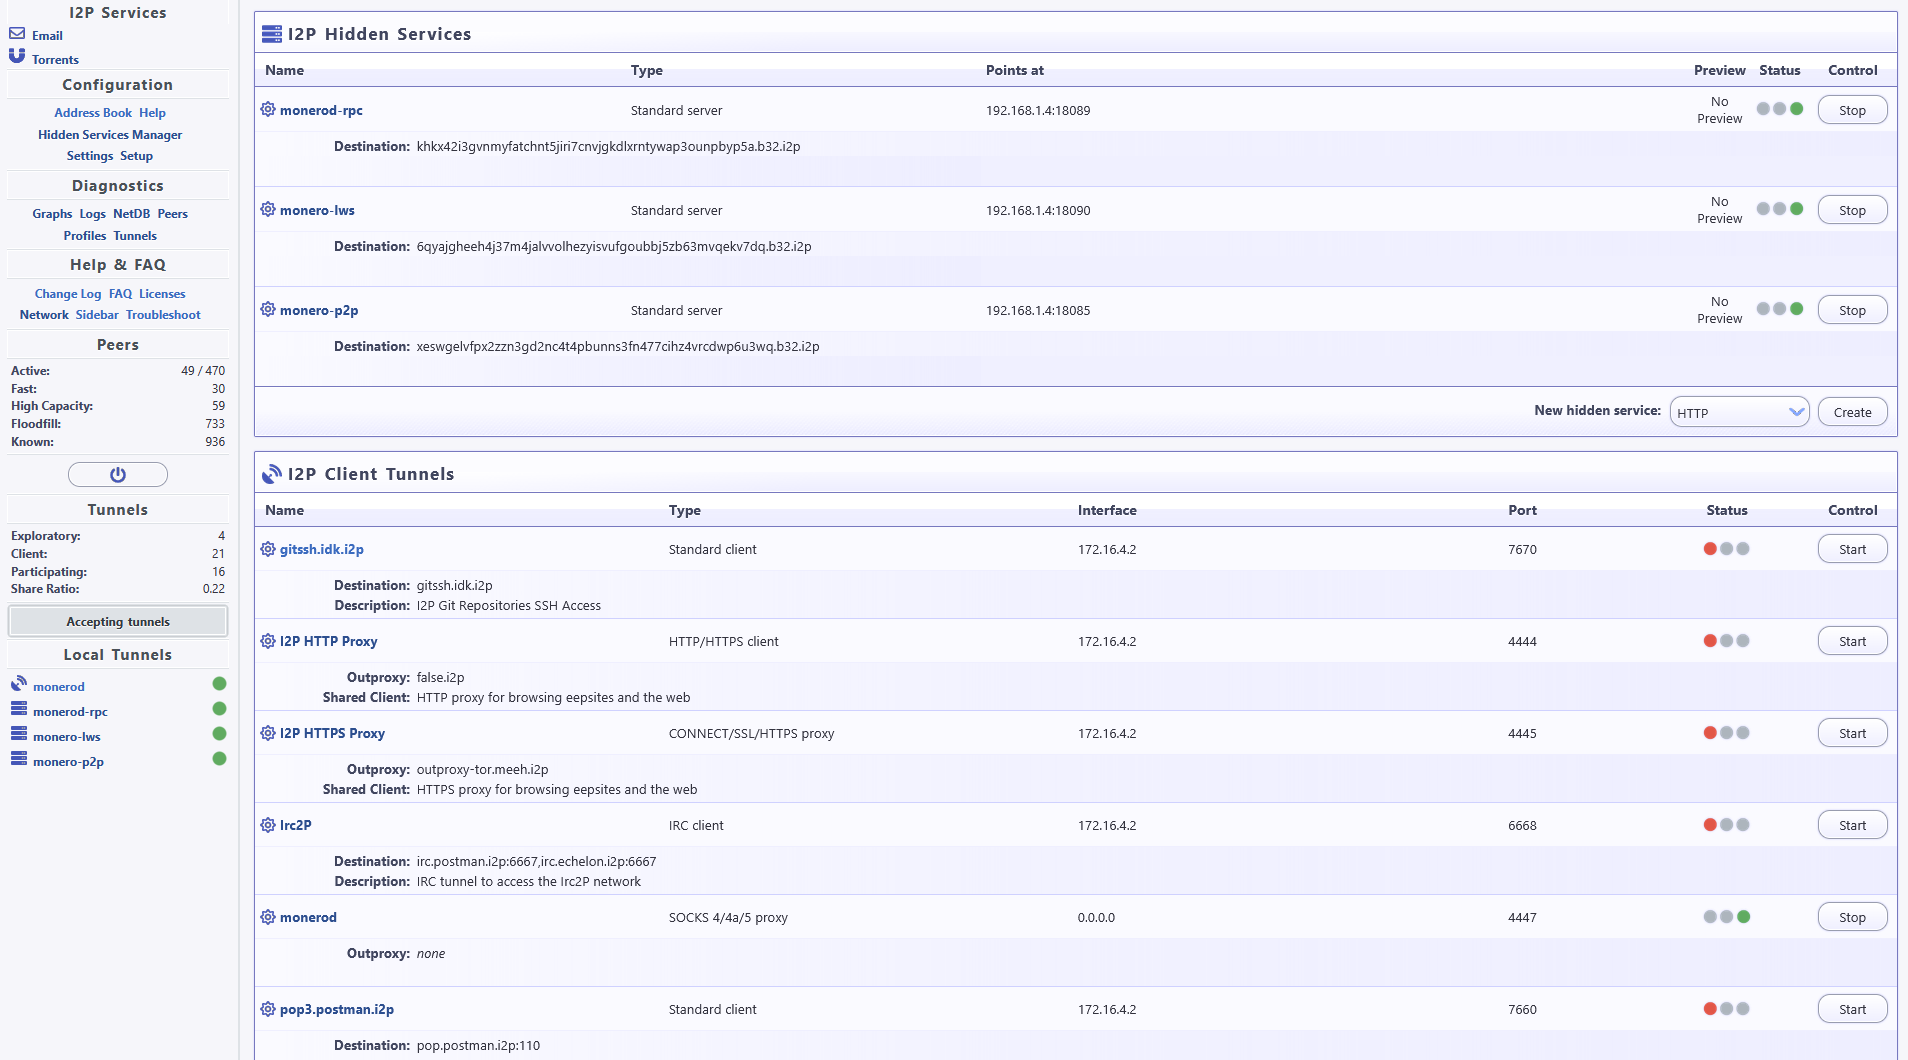The image size is (1908, 1060).
Task: Open settings gear for monerod-rpc hidden service
Action: pyautogui.click(x=267, y=110)
